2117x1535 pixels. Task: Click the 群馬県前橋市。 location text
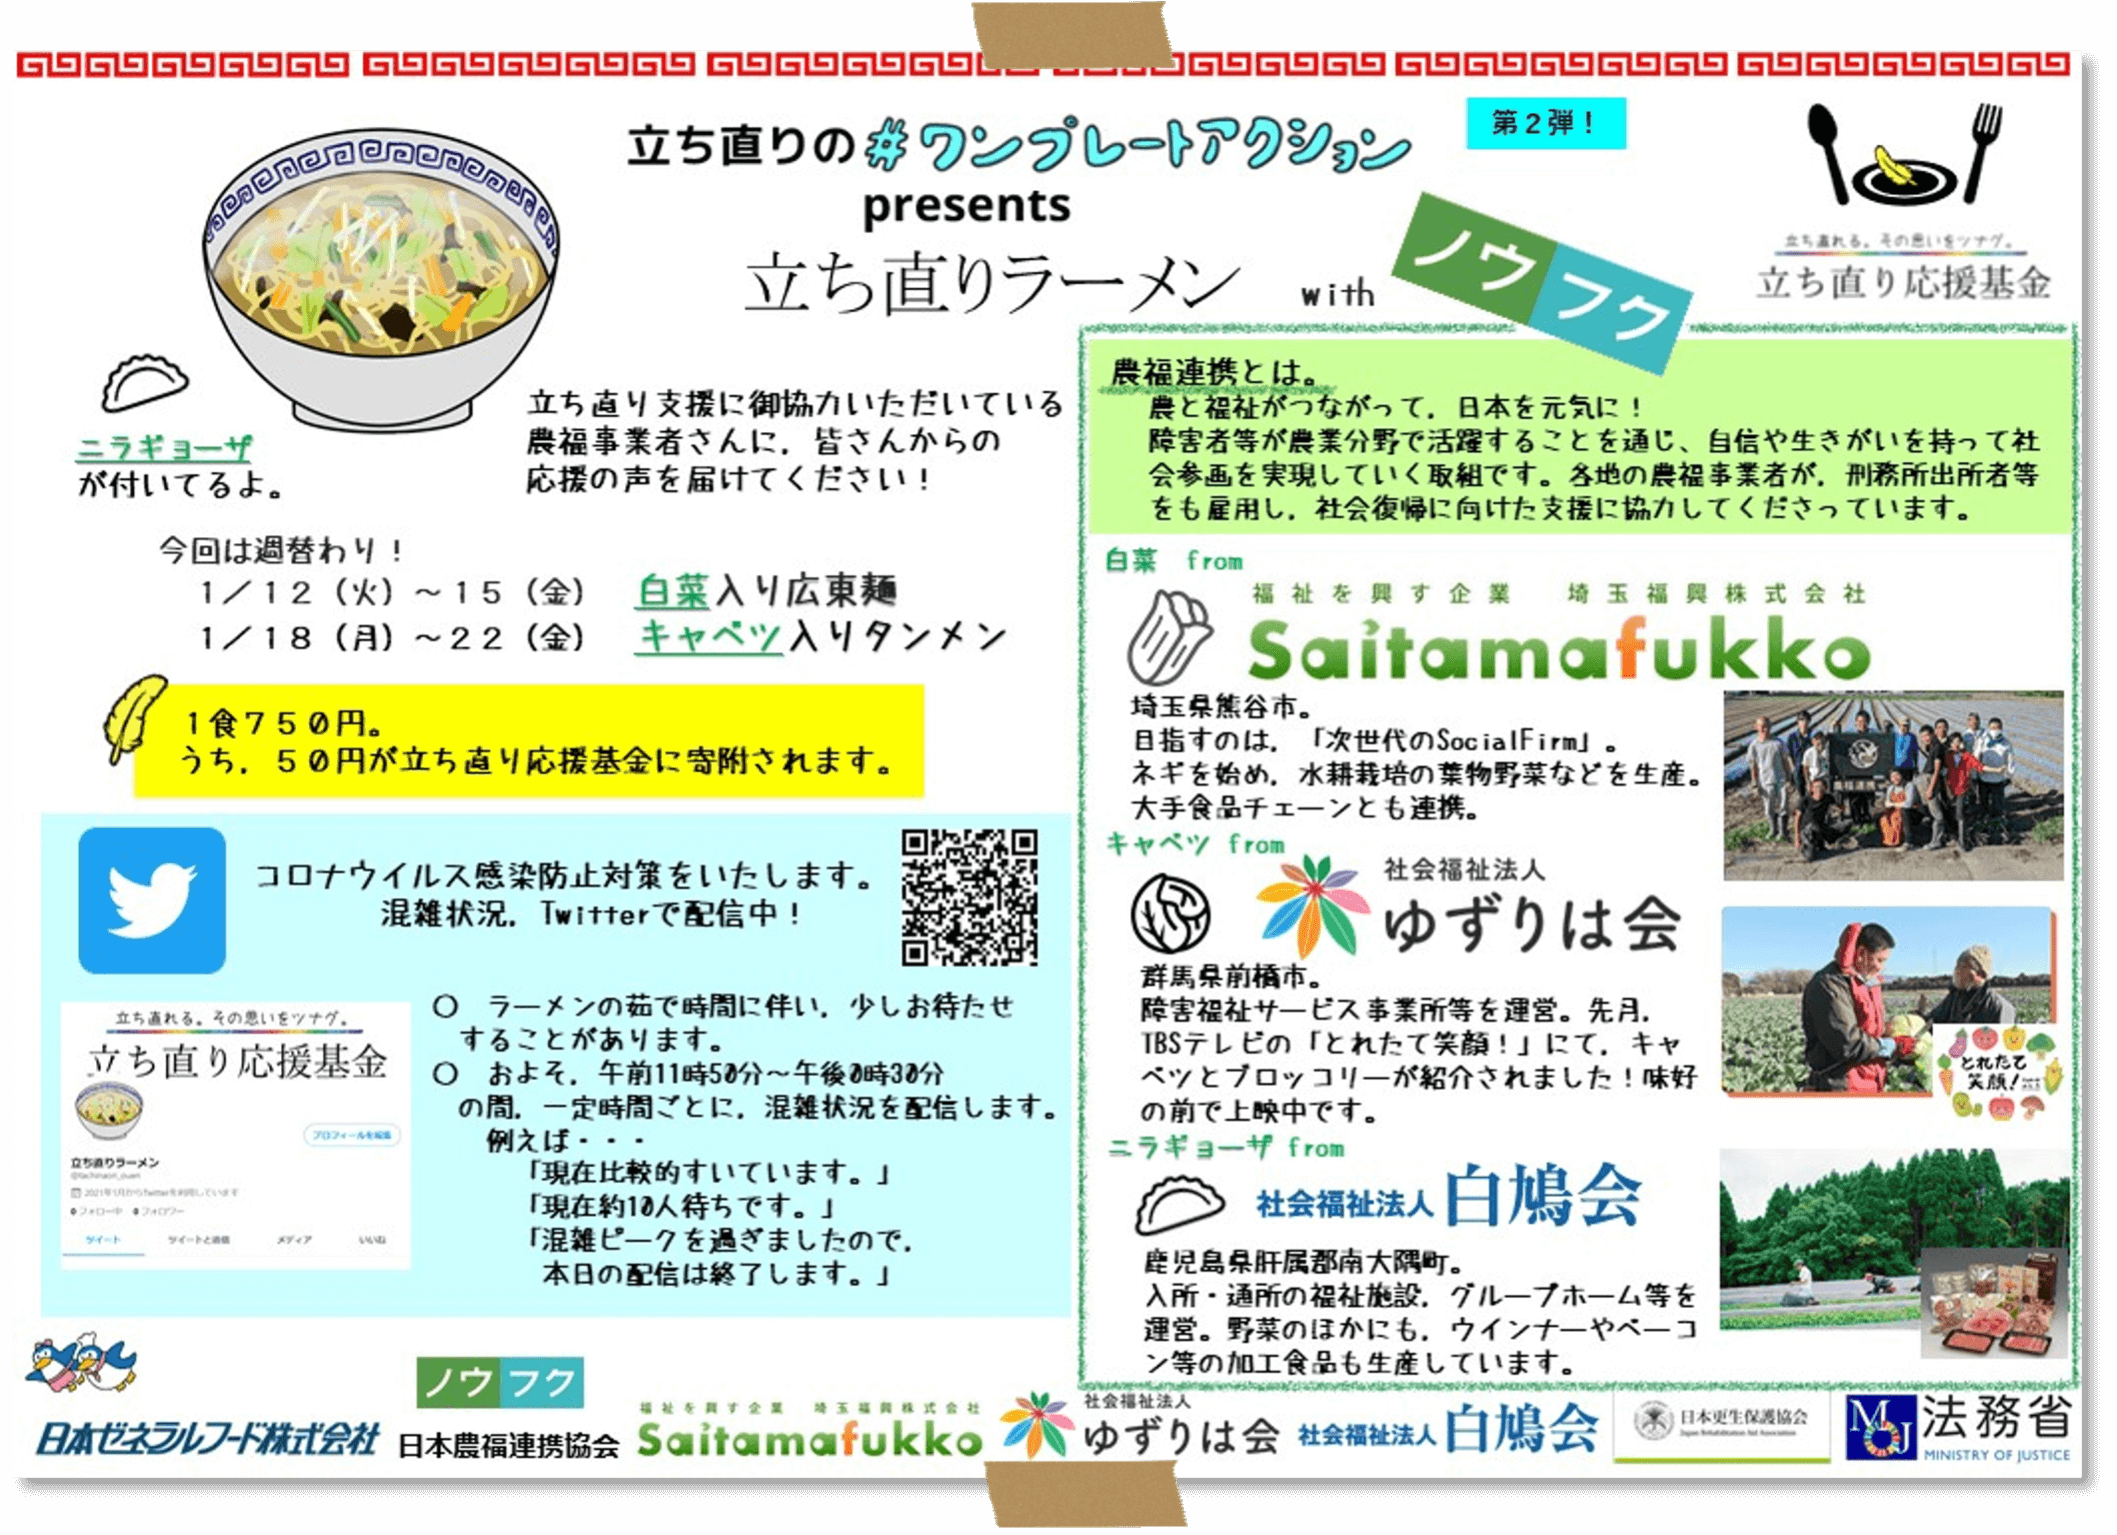click(1232, 976)
